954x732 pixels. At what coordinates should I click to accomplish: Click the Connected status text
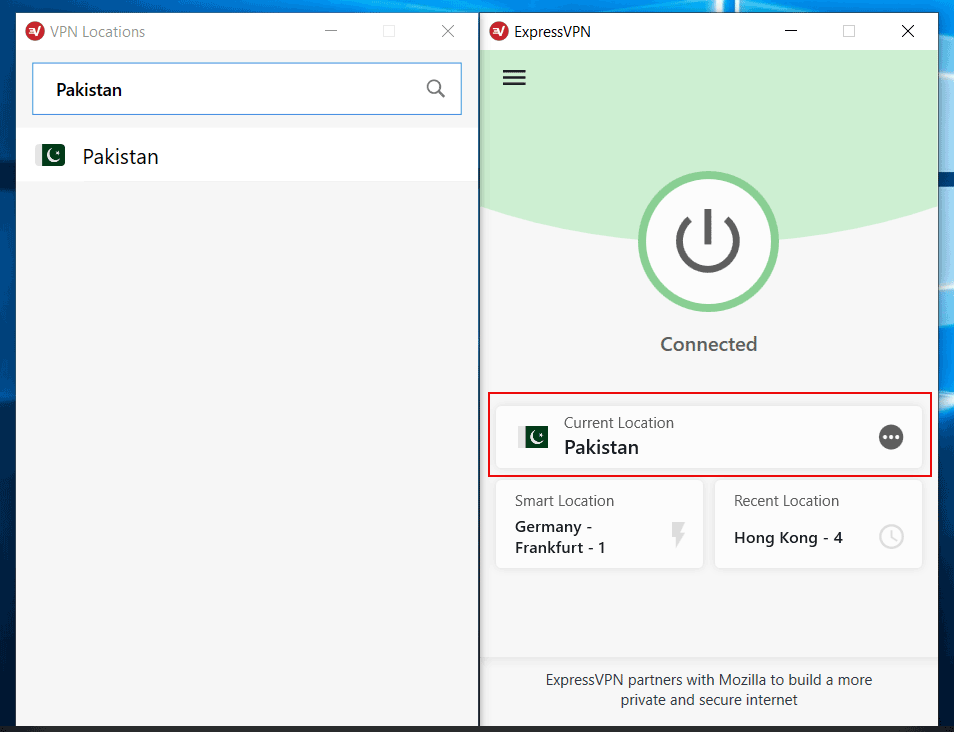[709, 344]
